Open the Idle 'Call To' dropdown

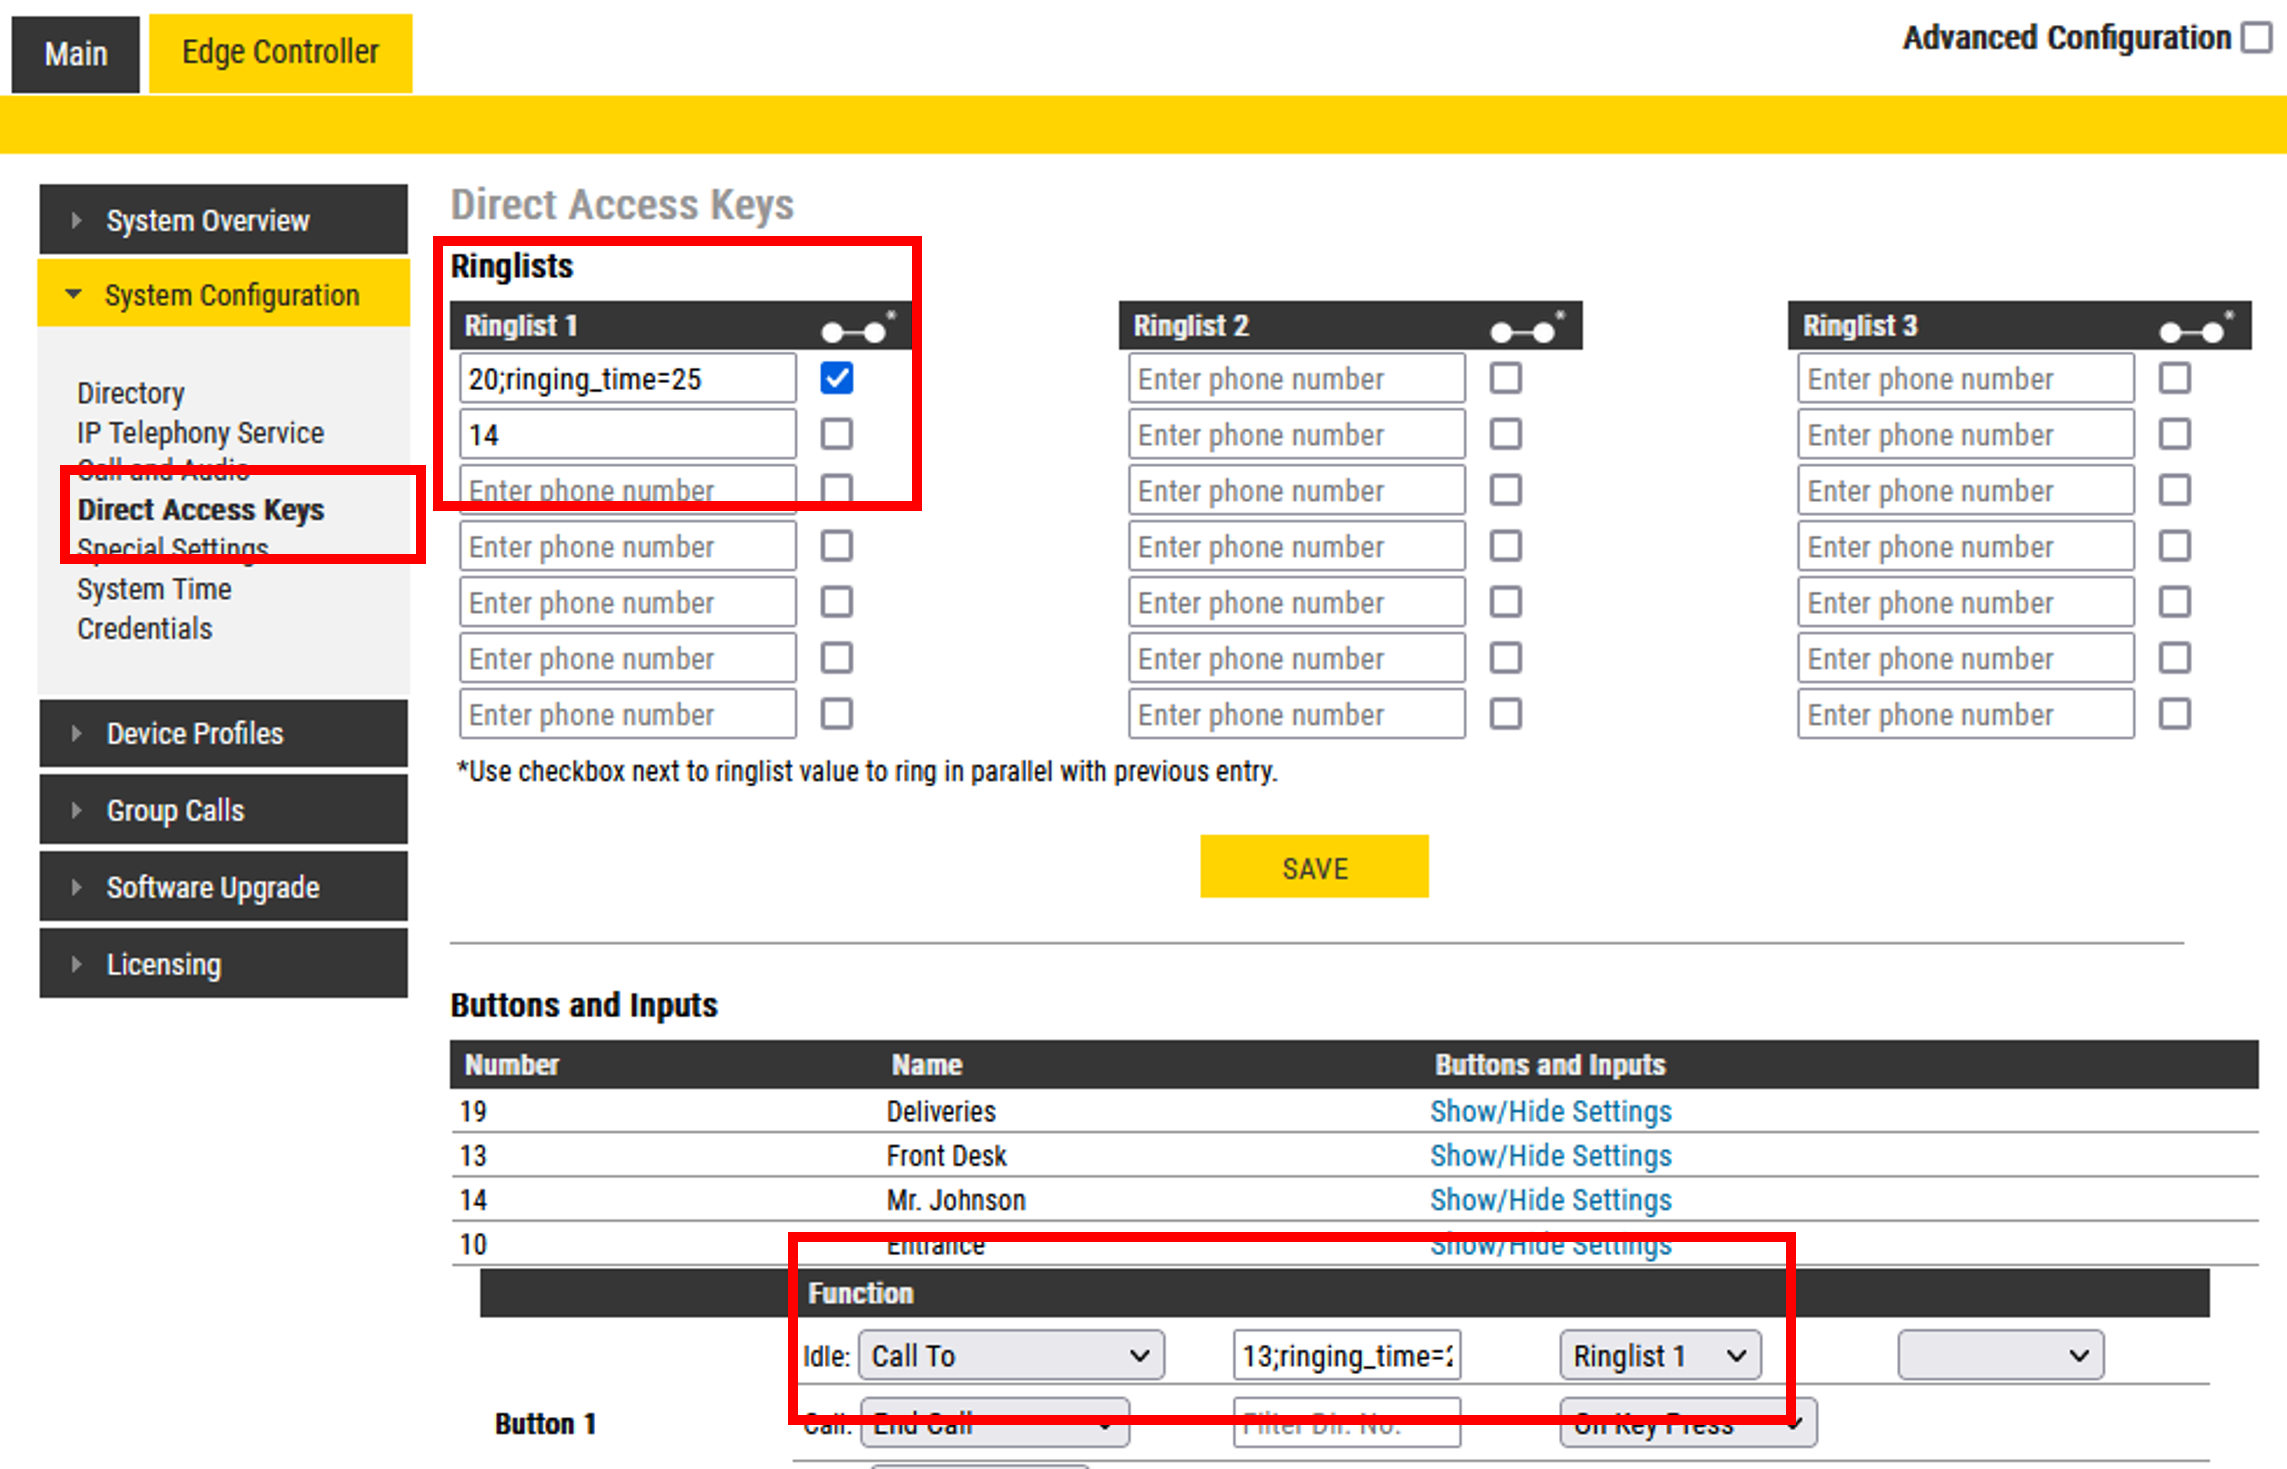[1010, 1356]
